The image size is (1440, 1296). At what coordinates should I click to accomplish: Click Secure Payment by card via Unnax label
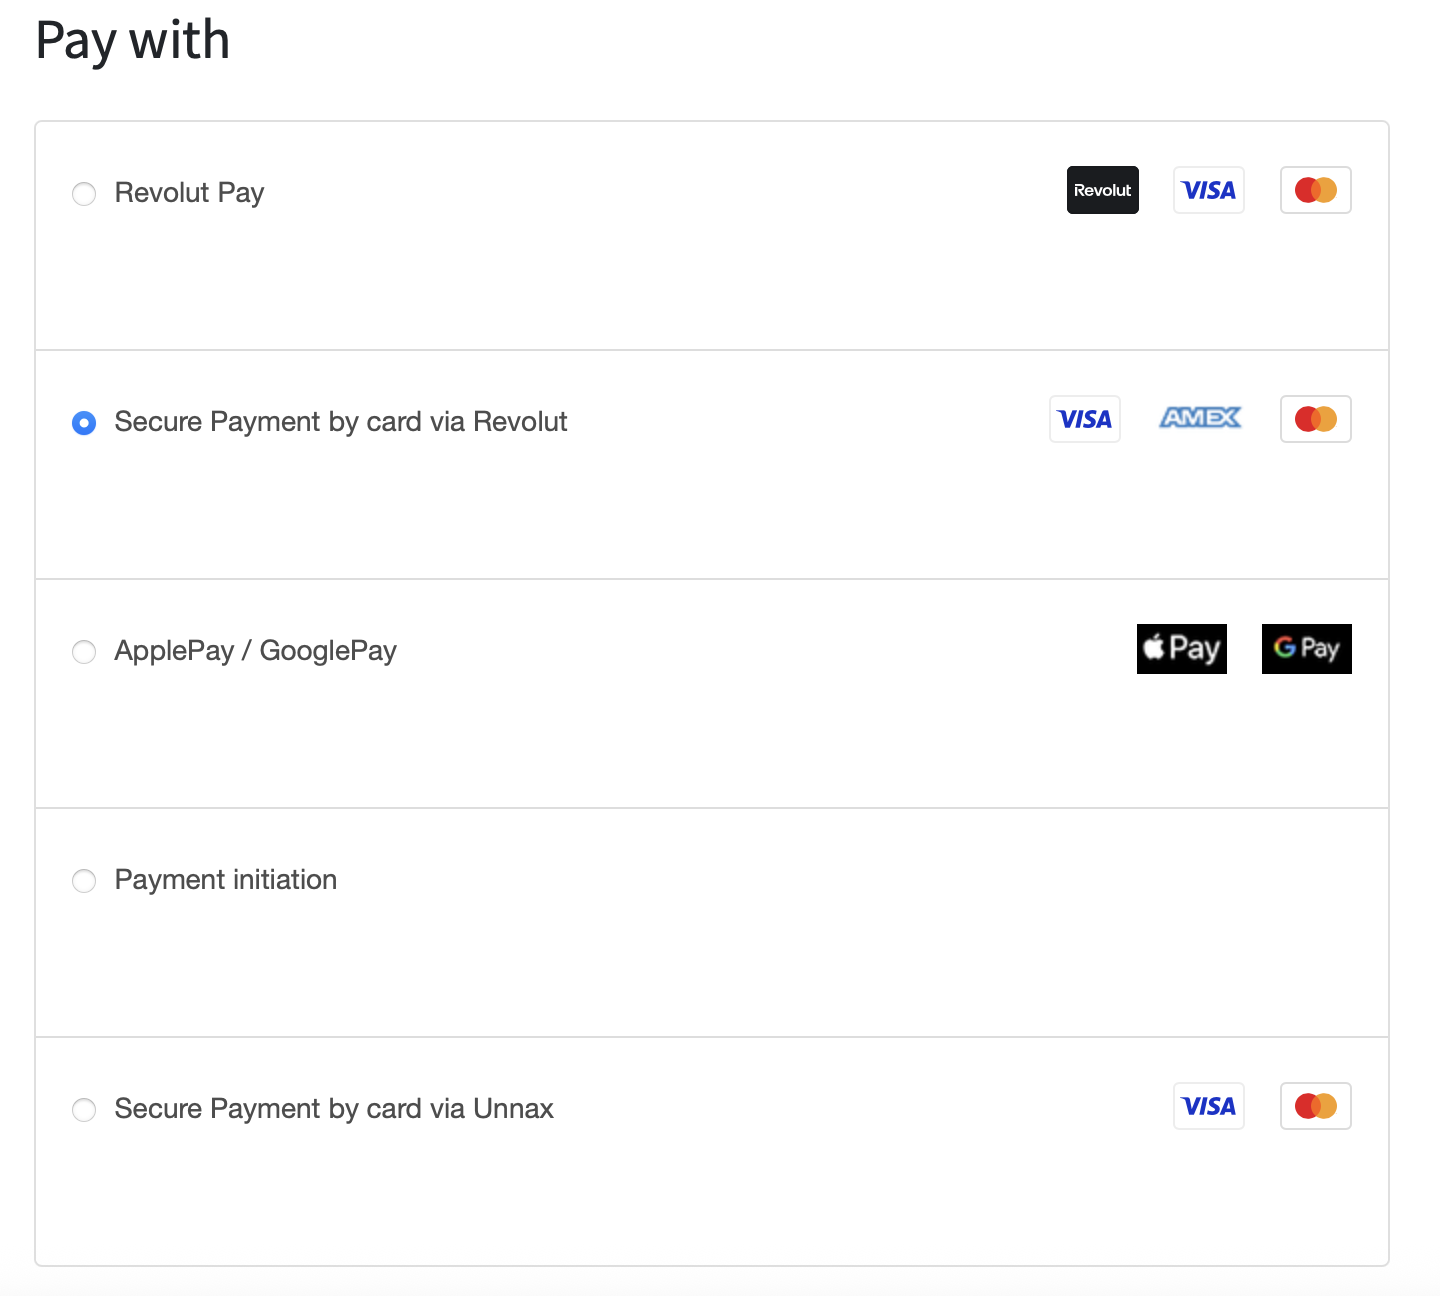click(333, 1109)
